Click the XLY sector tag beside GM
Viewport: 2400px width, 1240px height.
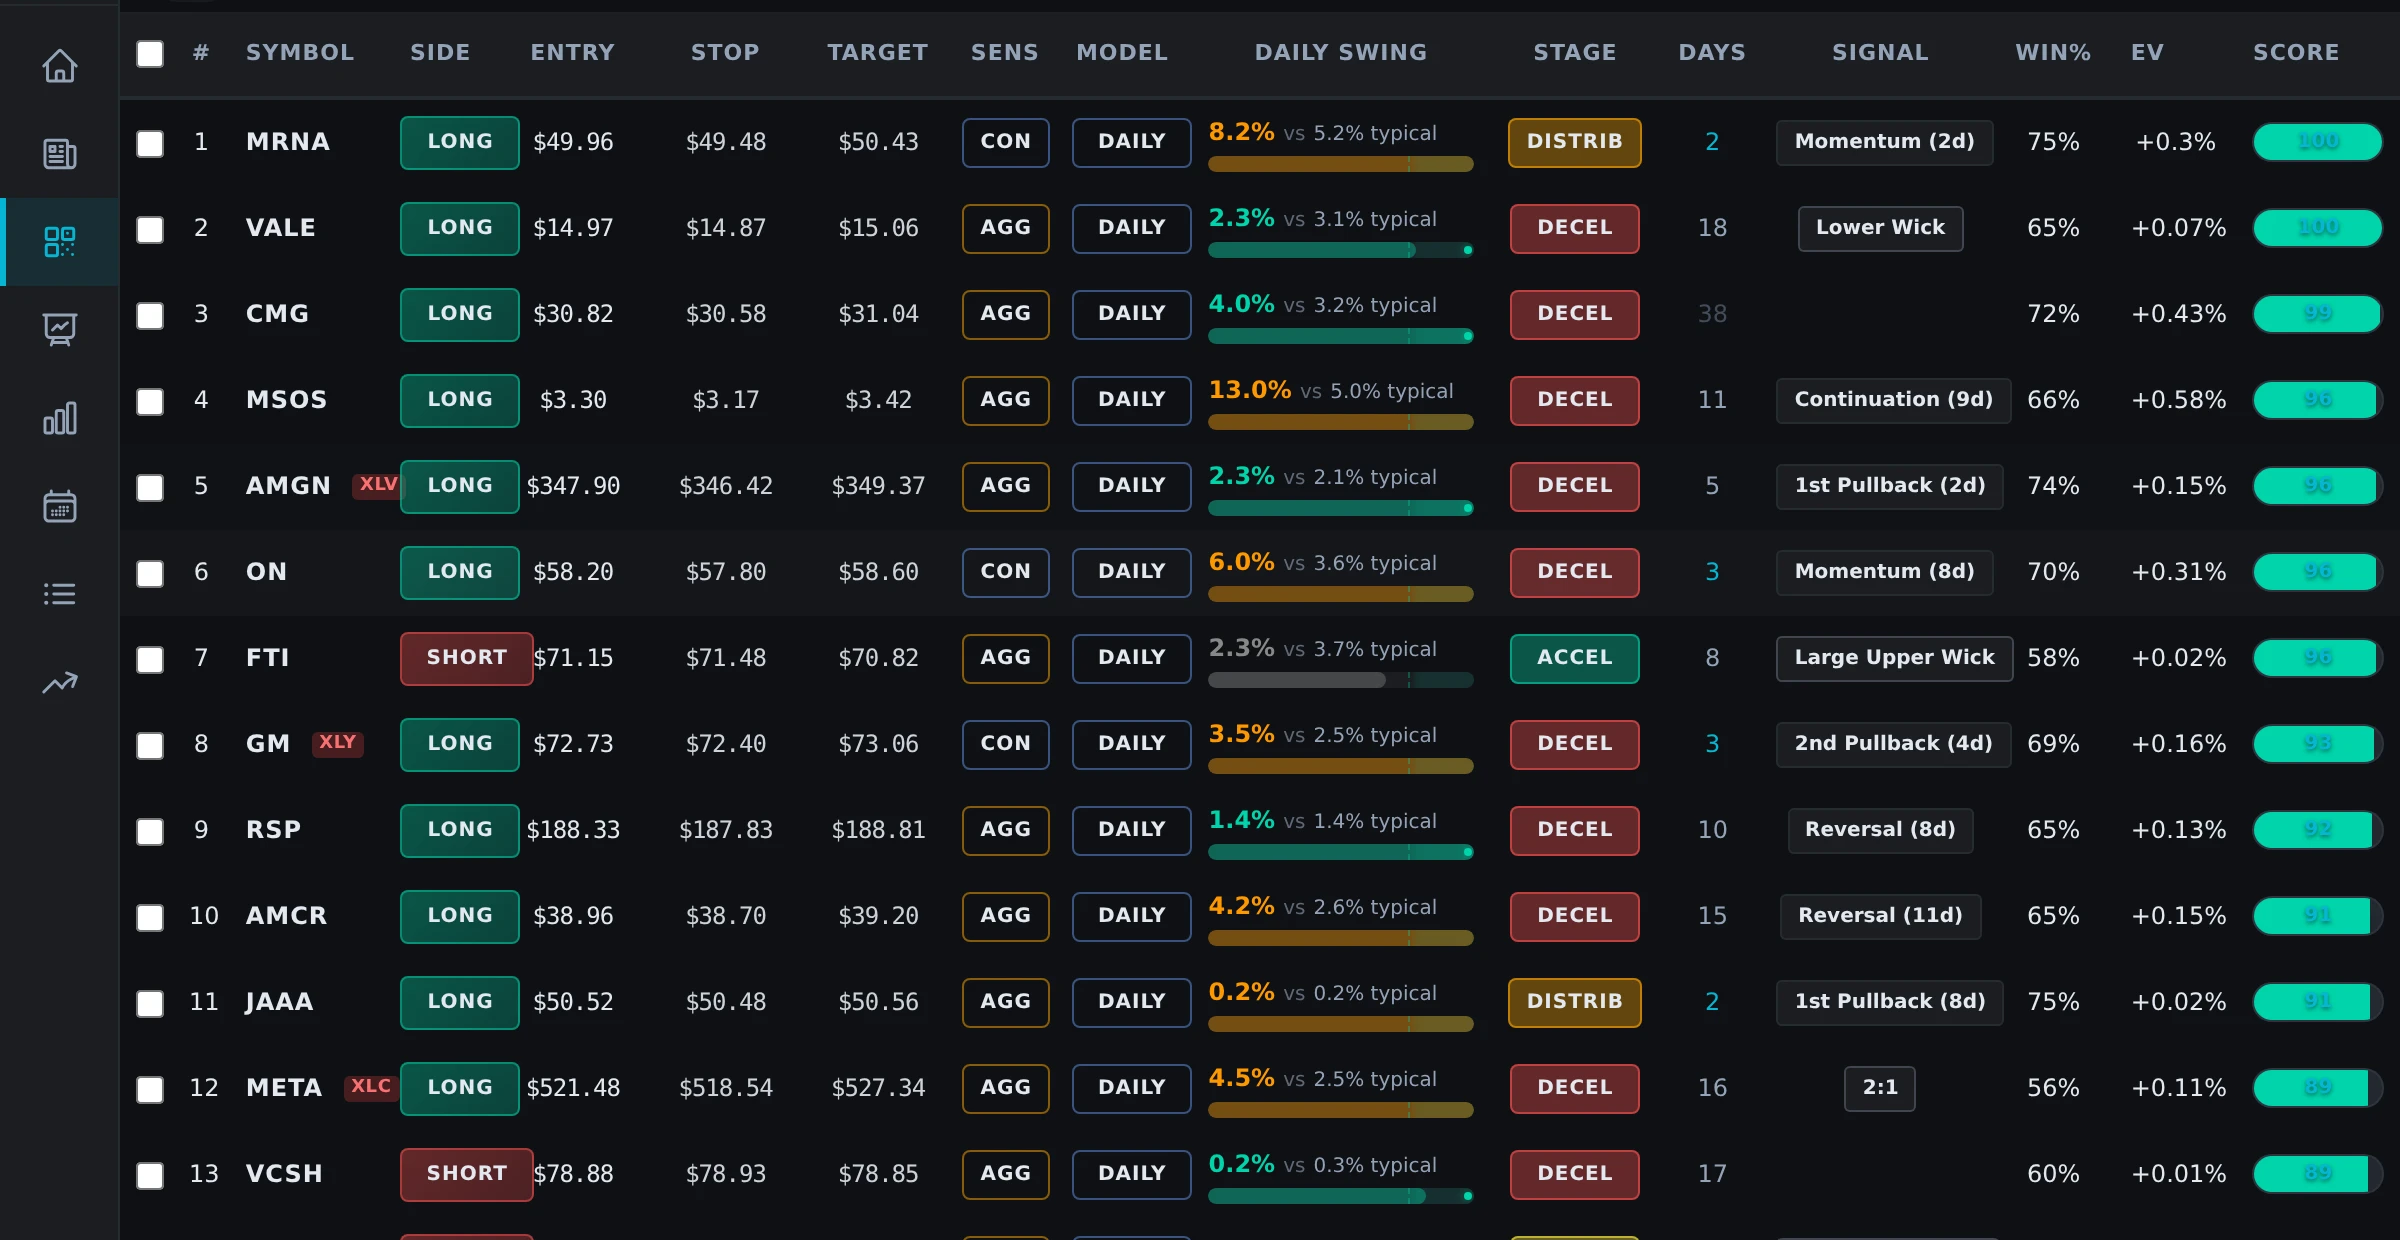tap(338, 743)
